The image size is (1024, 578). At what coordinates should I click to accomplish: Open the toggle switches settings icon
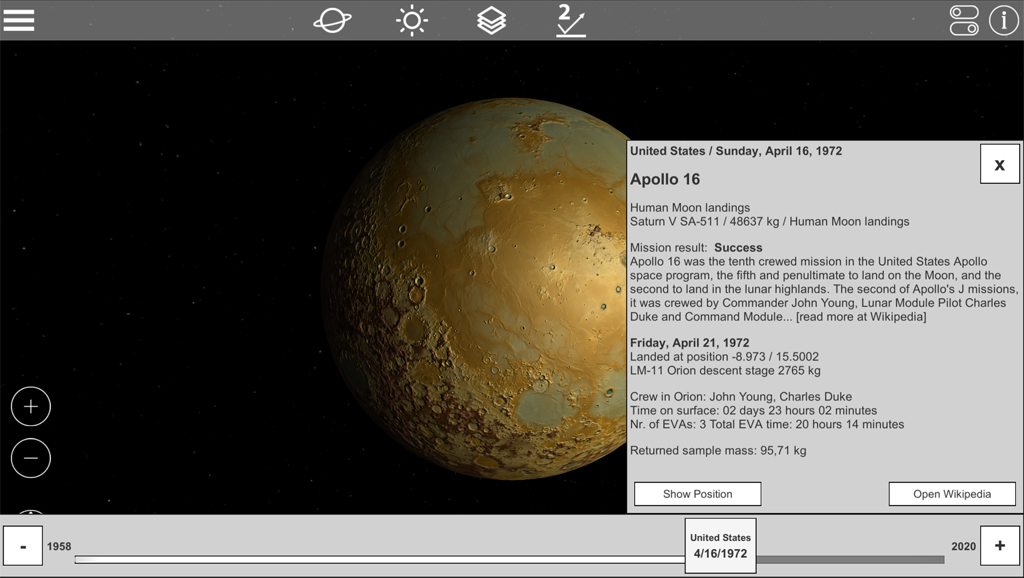(x=964, y=20)
